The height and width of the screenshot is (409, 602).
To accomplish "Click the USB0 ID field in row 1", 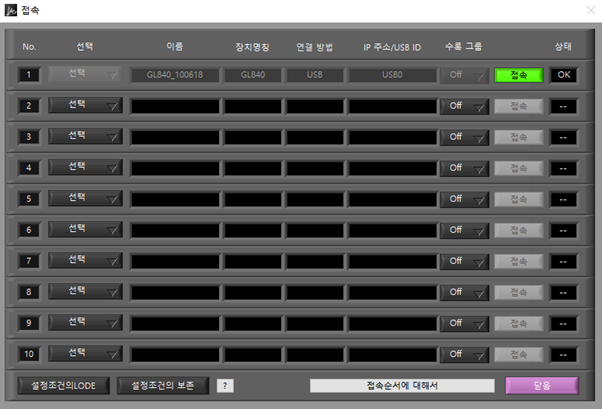I will click(x=392, y=75).
